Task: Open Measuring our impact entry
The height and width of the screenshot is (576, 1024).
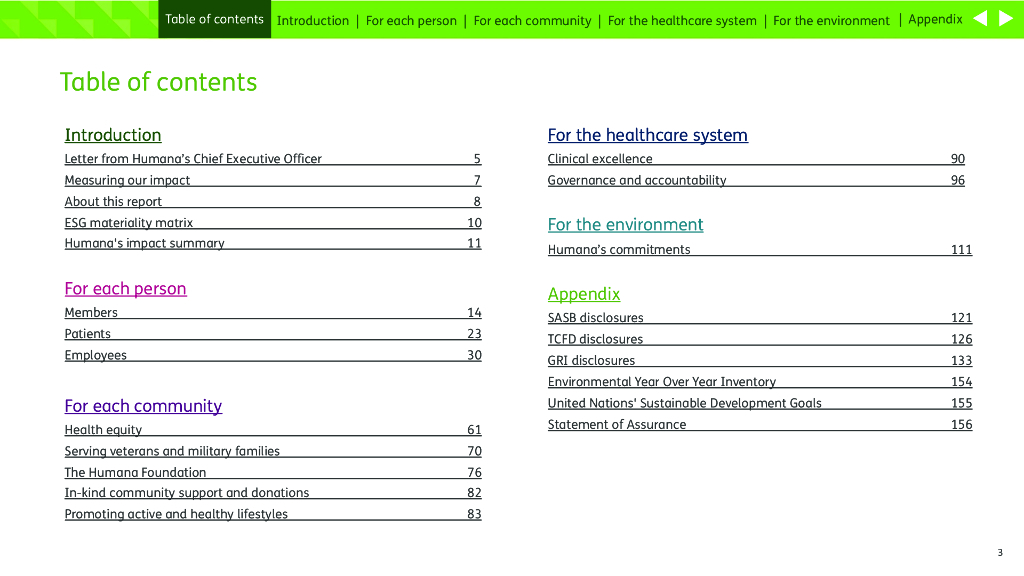Action: point(273,180)
